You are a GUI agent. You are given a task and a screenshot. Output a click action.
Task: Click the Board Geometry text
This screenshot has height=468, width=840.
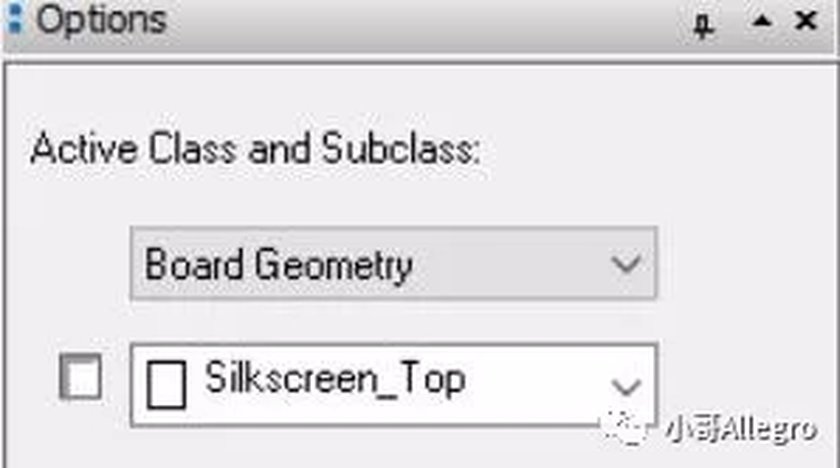tap(279, 265)
